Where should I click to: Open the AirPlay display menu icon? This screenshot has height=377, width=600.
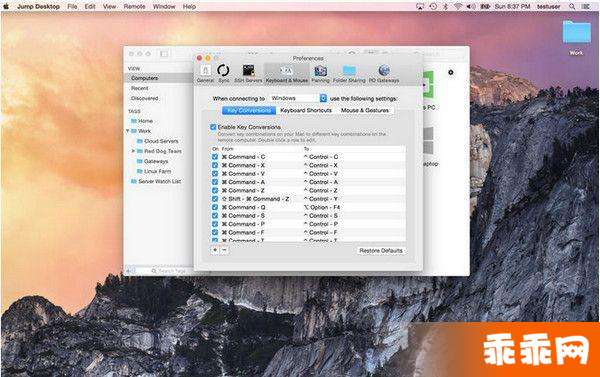pos(420,7)
